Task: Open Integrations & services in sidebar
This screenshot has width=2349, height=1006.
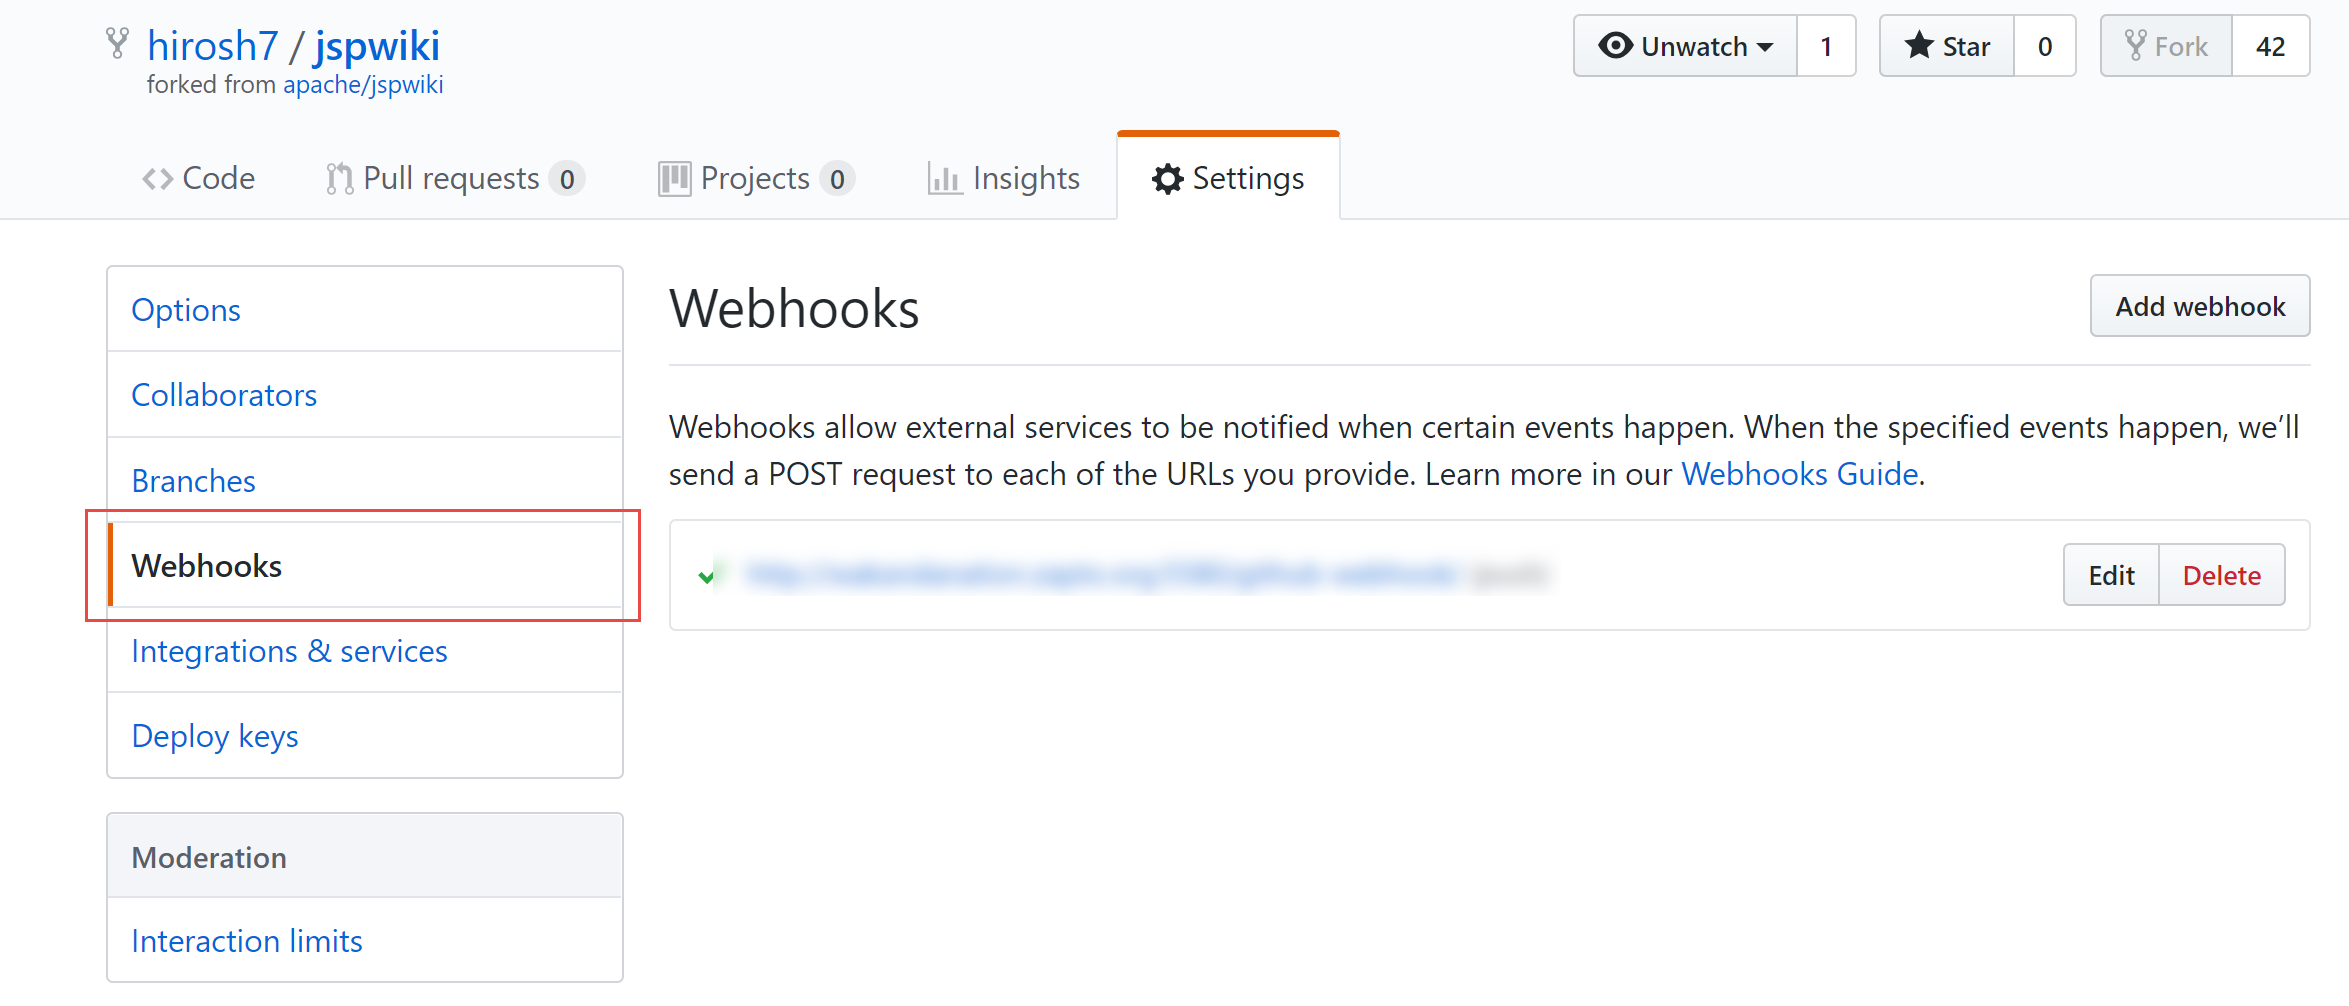Action: (365, 651)
